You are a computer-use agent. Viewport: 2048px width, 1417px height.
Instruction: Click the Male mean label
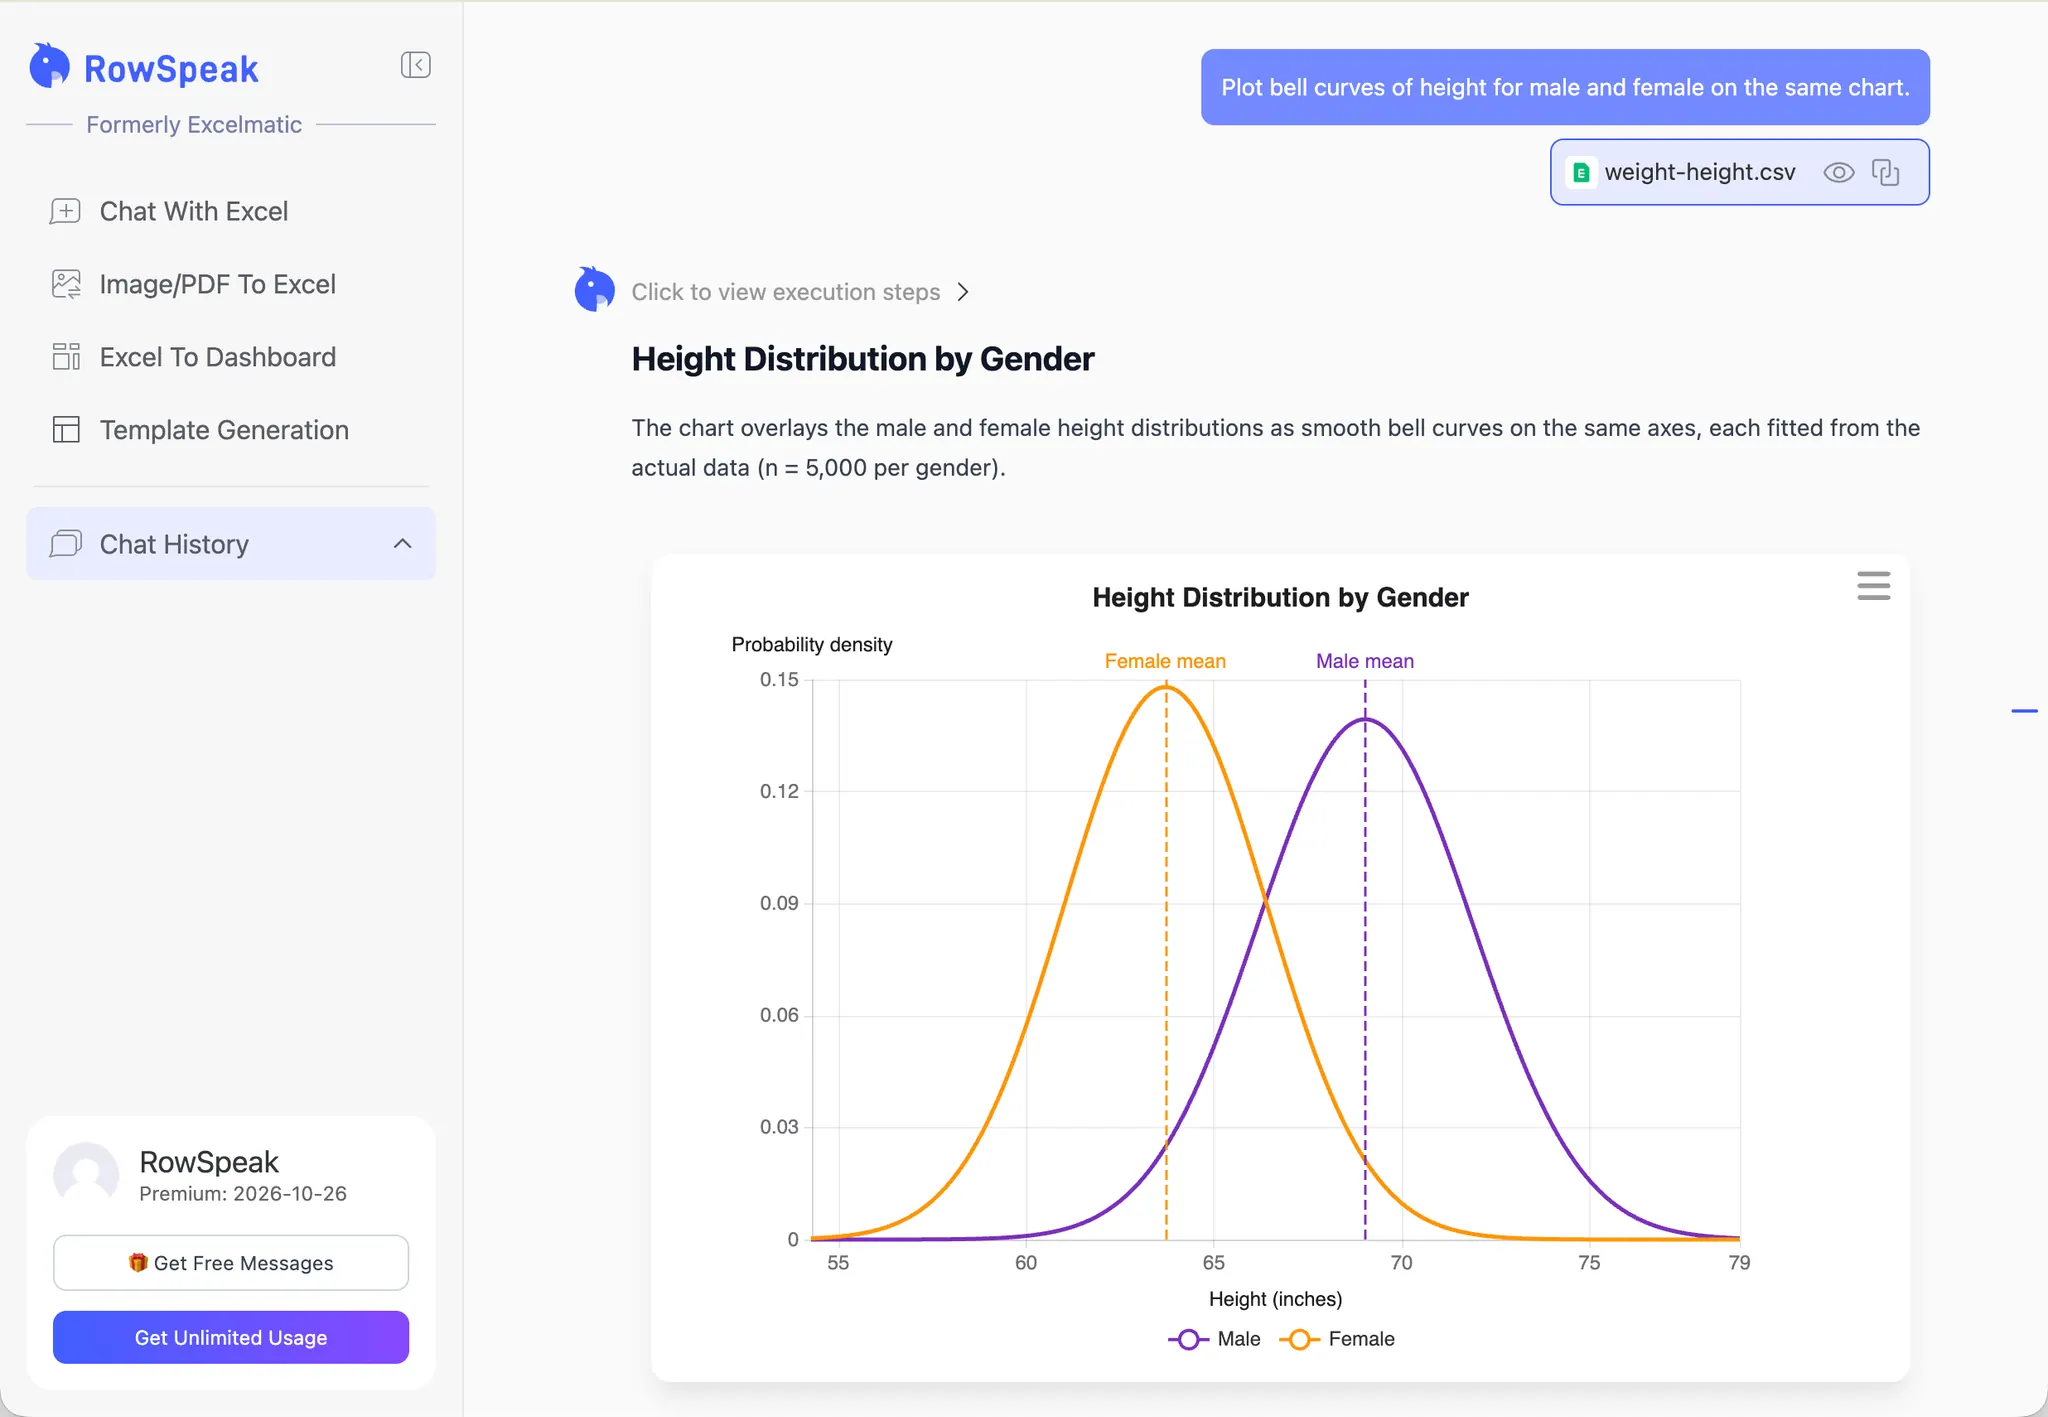tap(1365, 661)
